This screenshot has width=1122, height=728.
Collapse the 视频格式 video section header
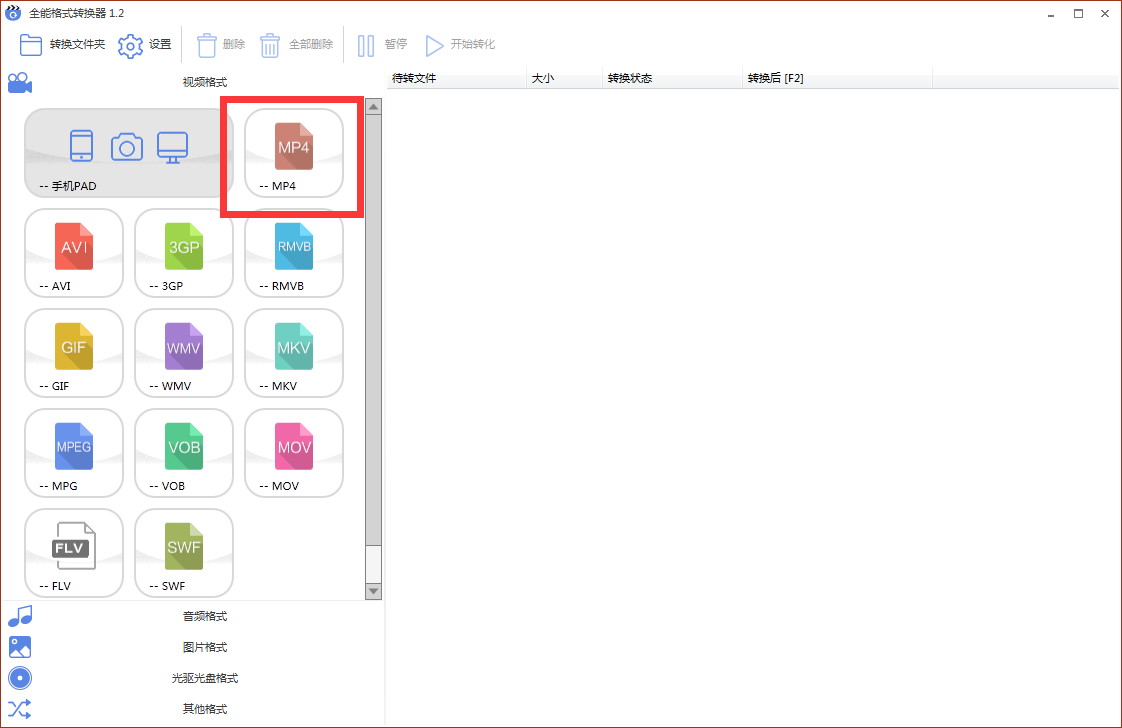(204, 82)
